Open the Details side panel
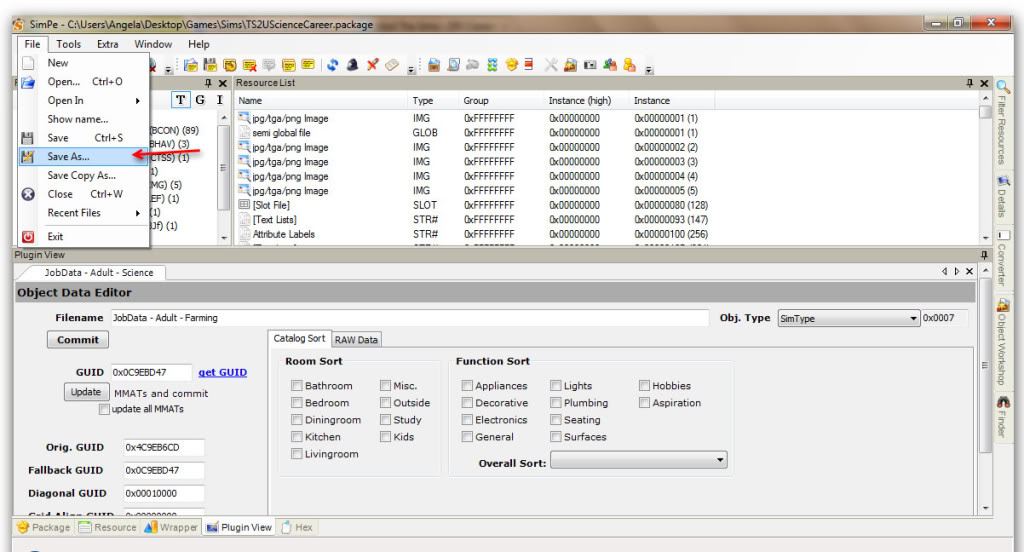 1002,196
